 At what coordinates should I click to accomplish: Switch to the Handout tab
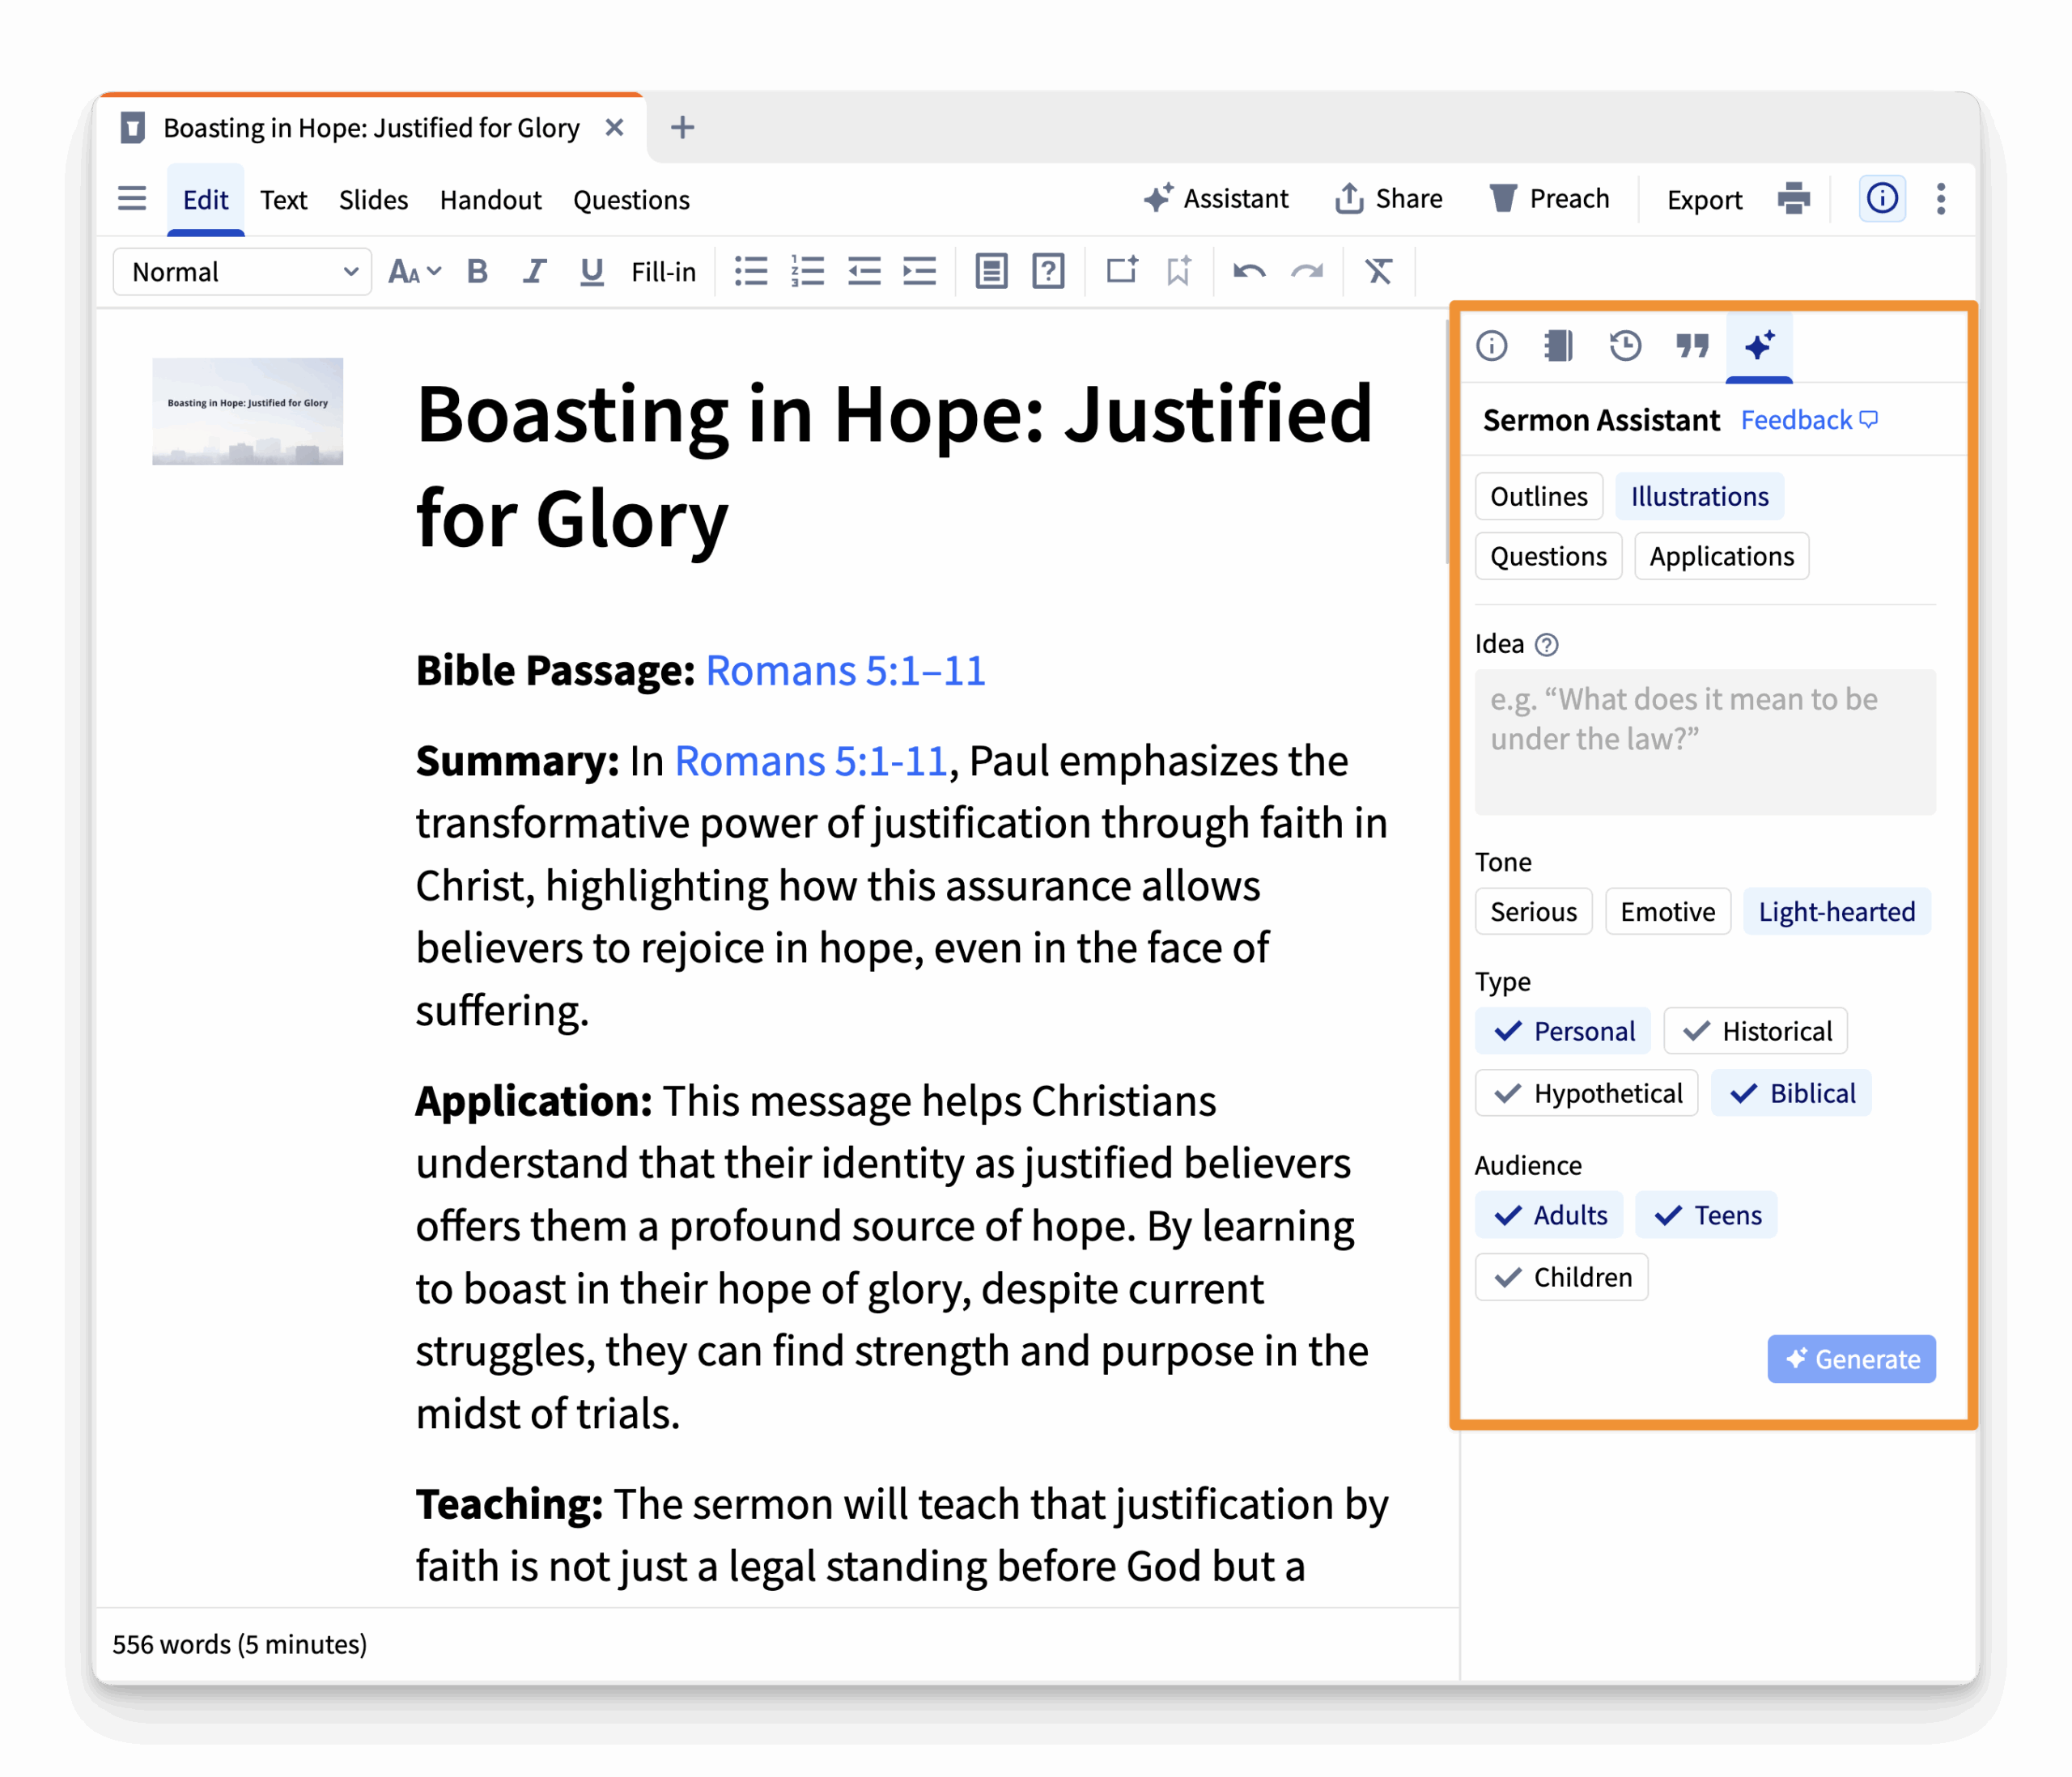tap(490, 200)
